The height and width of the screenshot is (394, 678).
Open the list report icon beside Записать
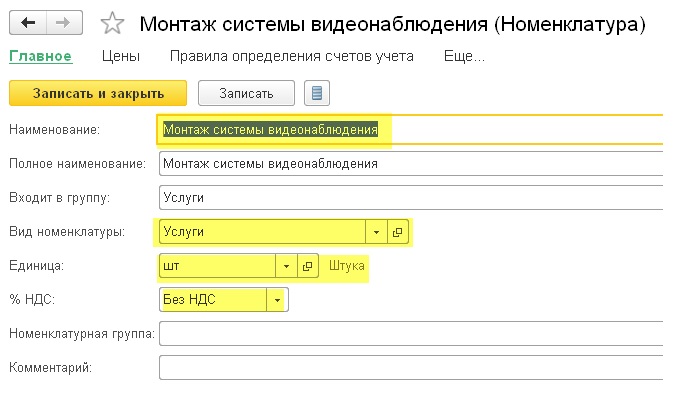click(317, 93)
